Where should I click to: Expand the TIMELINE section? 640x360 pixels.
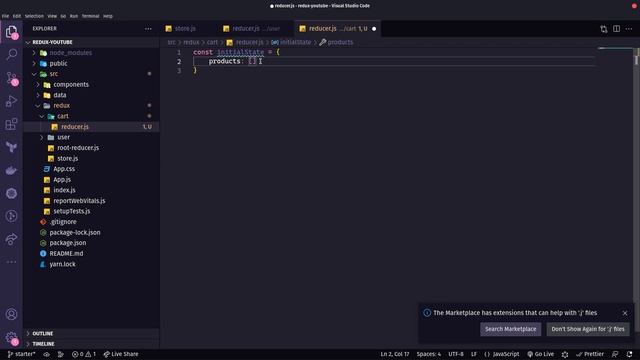tap(43, 344)
